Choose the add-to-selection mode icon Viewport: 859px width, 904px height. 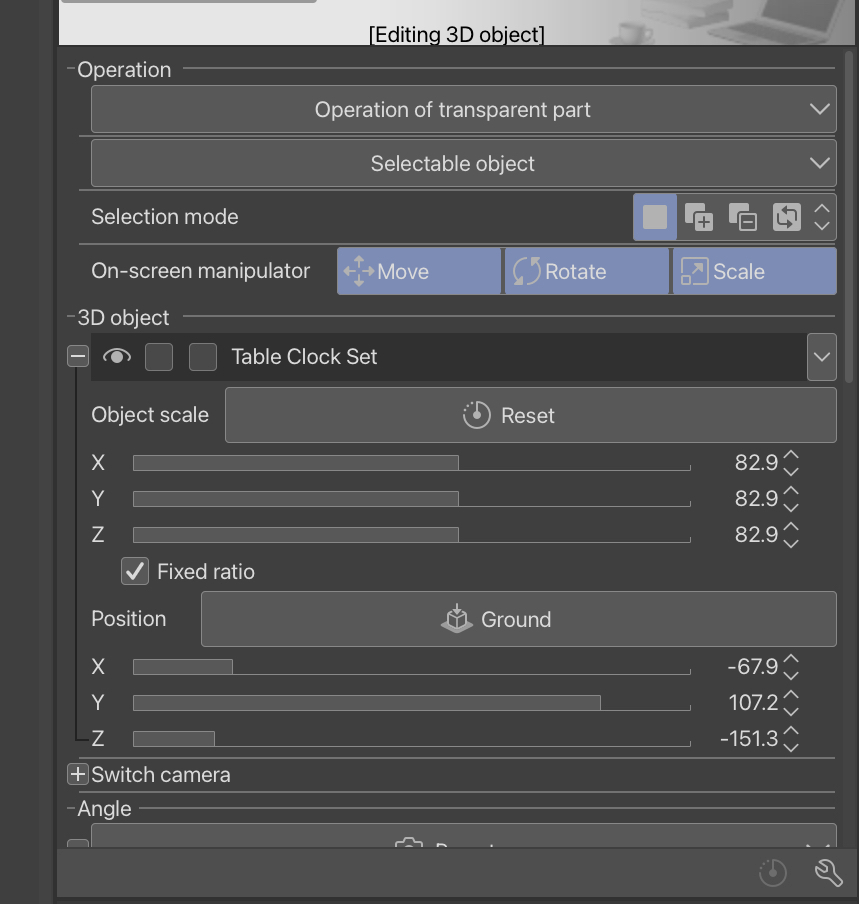700,216
